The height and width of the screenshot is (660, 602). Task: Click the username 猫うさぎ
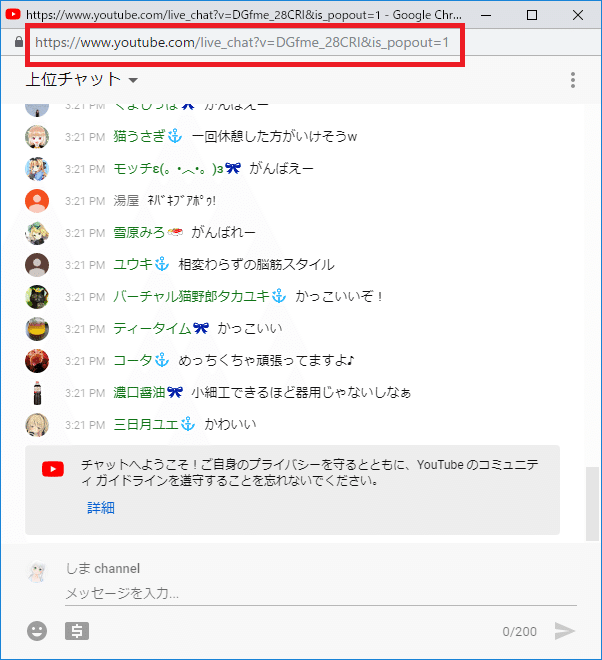(139, 136)
